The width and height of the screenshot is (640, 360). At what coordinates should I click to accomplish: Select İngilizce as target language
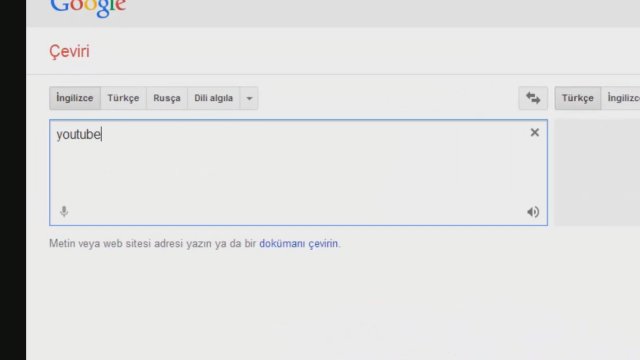[620, 98]
